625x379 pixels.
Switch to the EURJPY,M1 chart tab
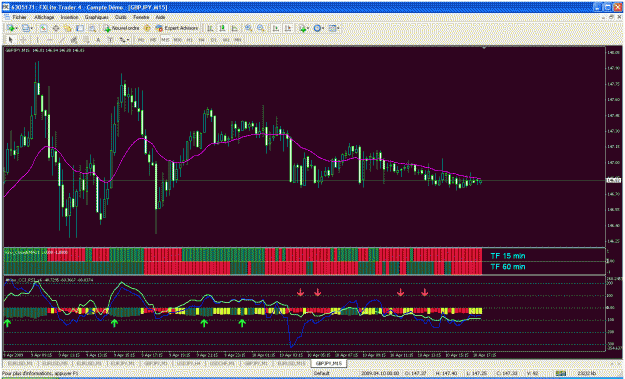point(122,363)
